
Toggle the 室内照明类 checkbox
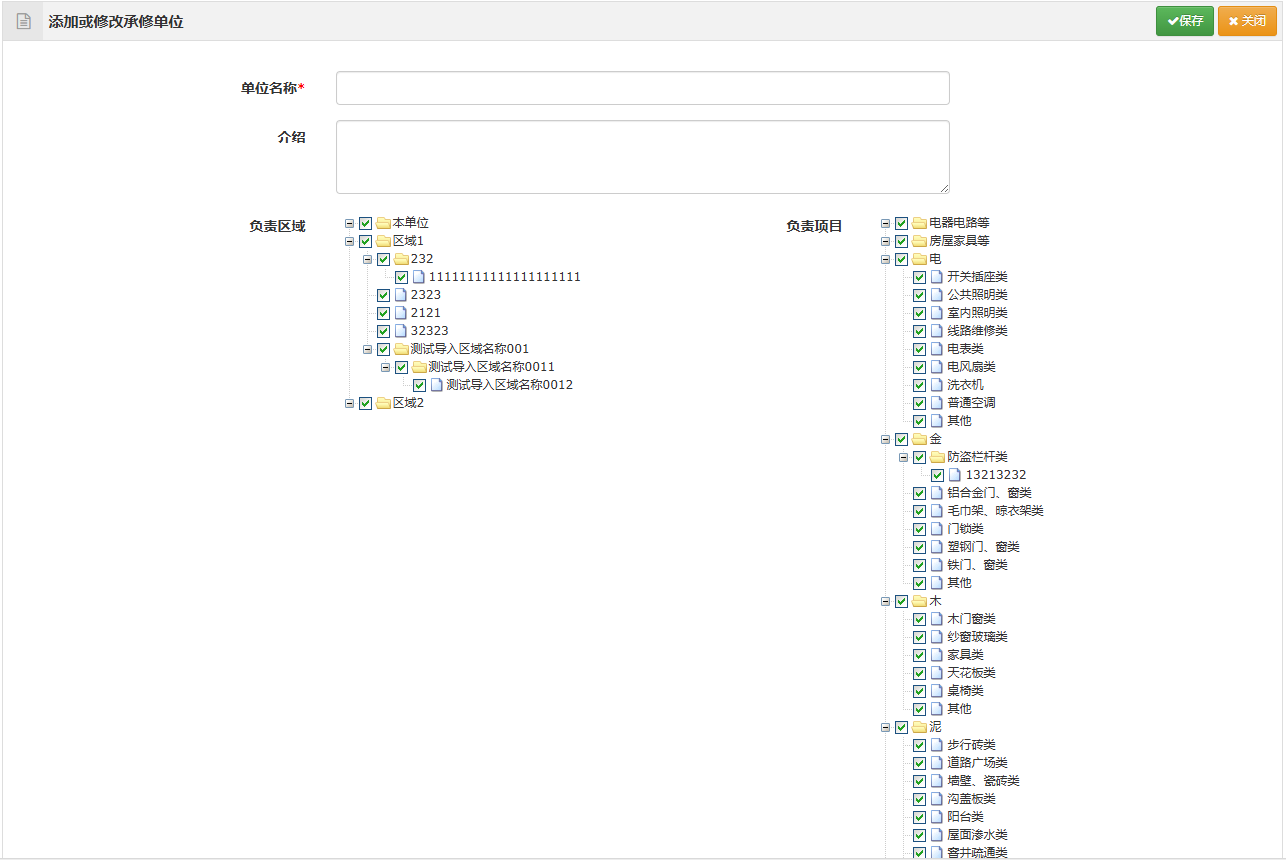919,313
